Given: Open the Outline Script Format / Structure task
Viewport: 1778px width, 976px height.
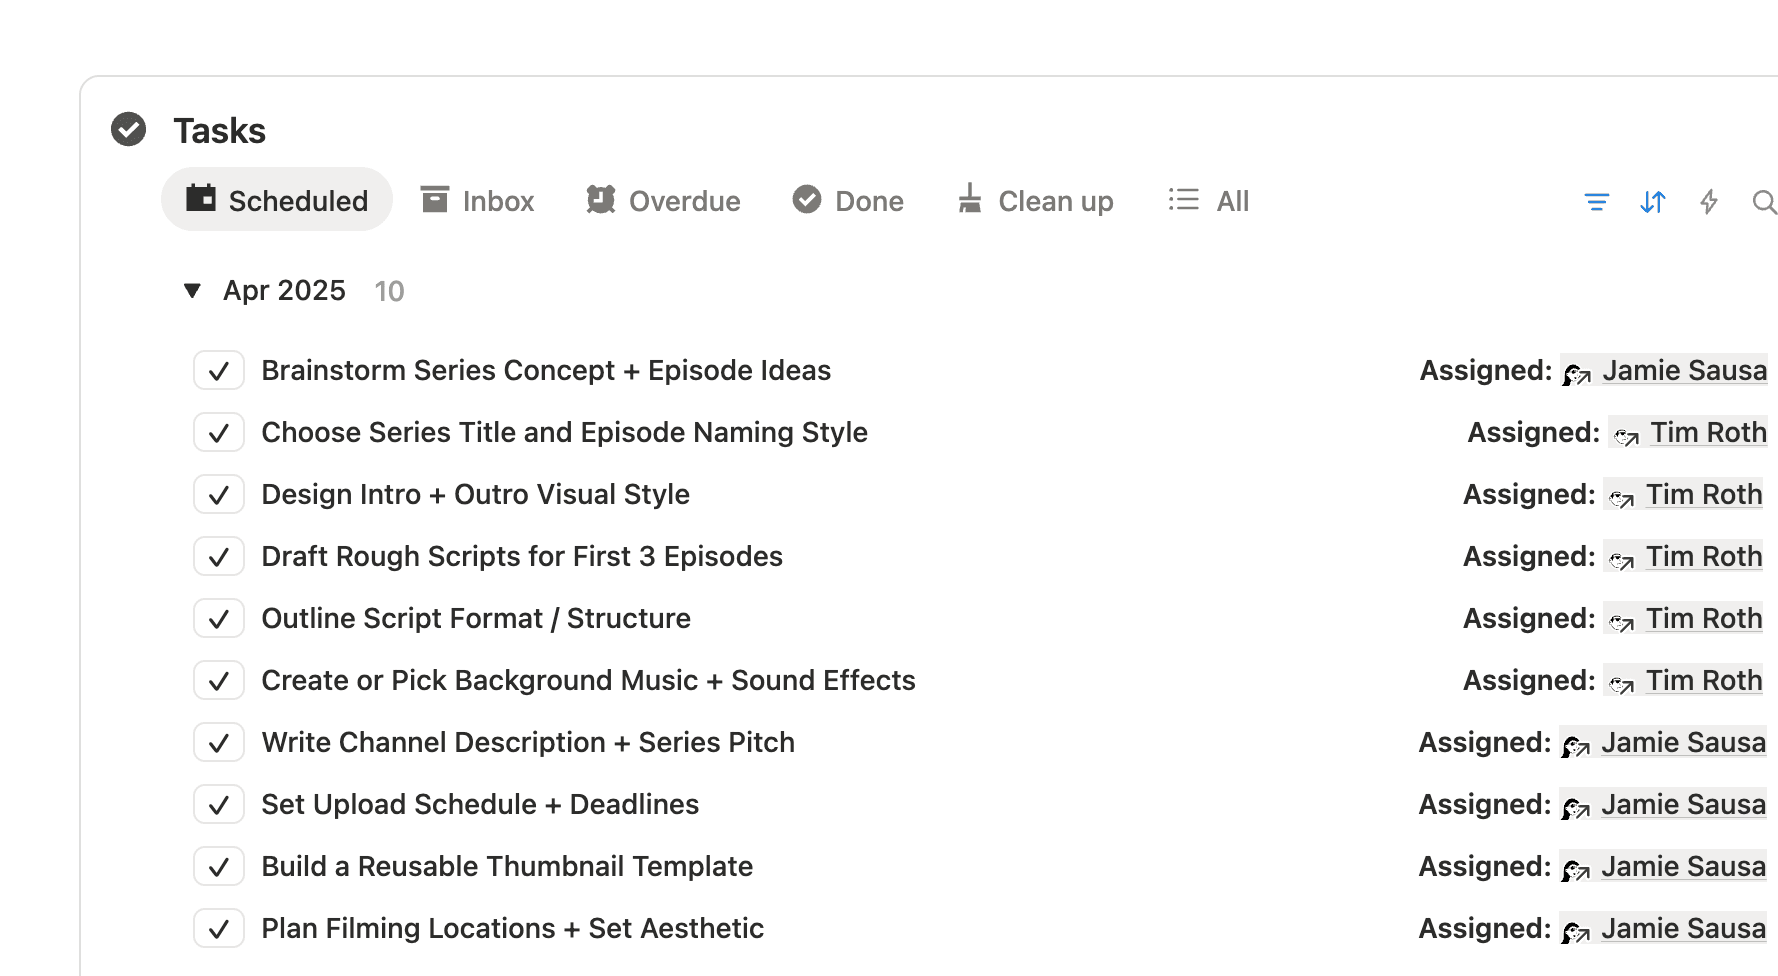Looking at the screenshot, I should click(x=476, y=619).
